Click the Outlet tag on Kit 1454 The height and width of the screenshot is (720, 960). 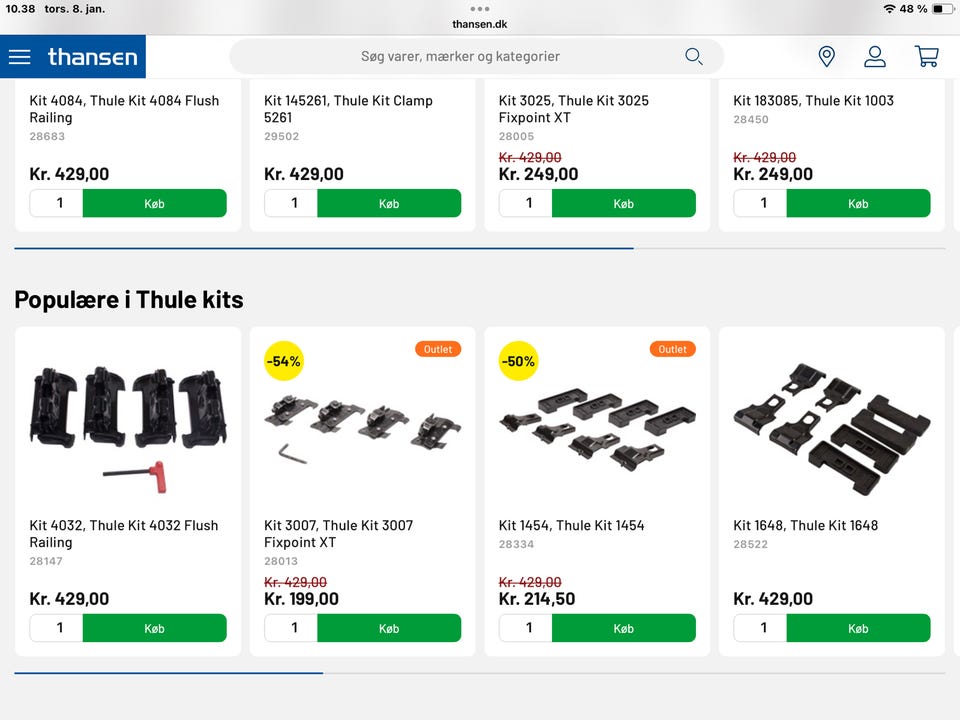[x=672, y=349]
